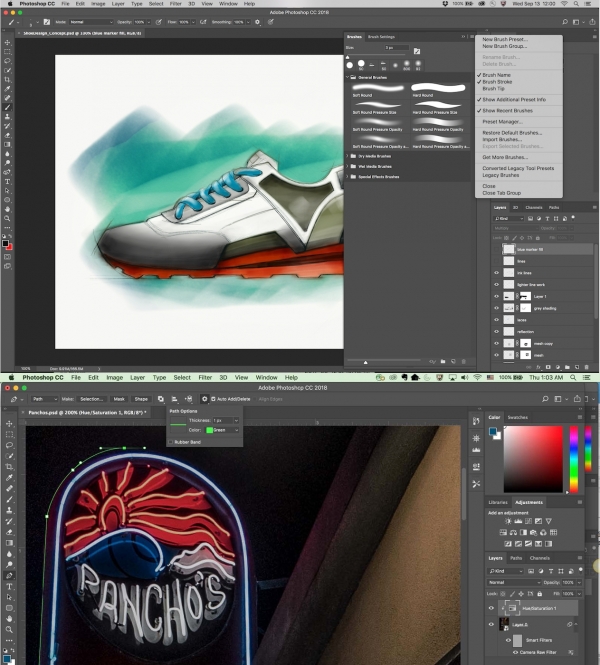Open the path Color dropdown showing Green
600x665 pixels.
tap(222, 430)
